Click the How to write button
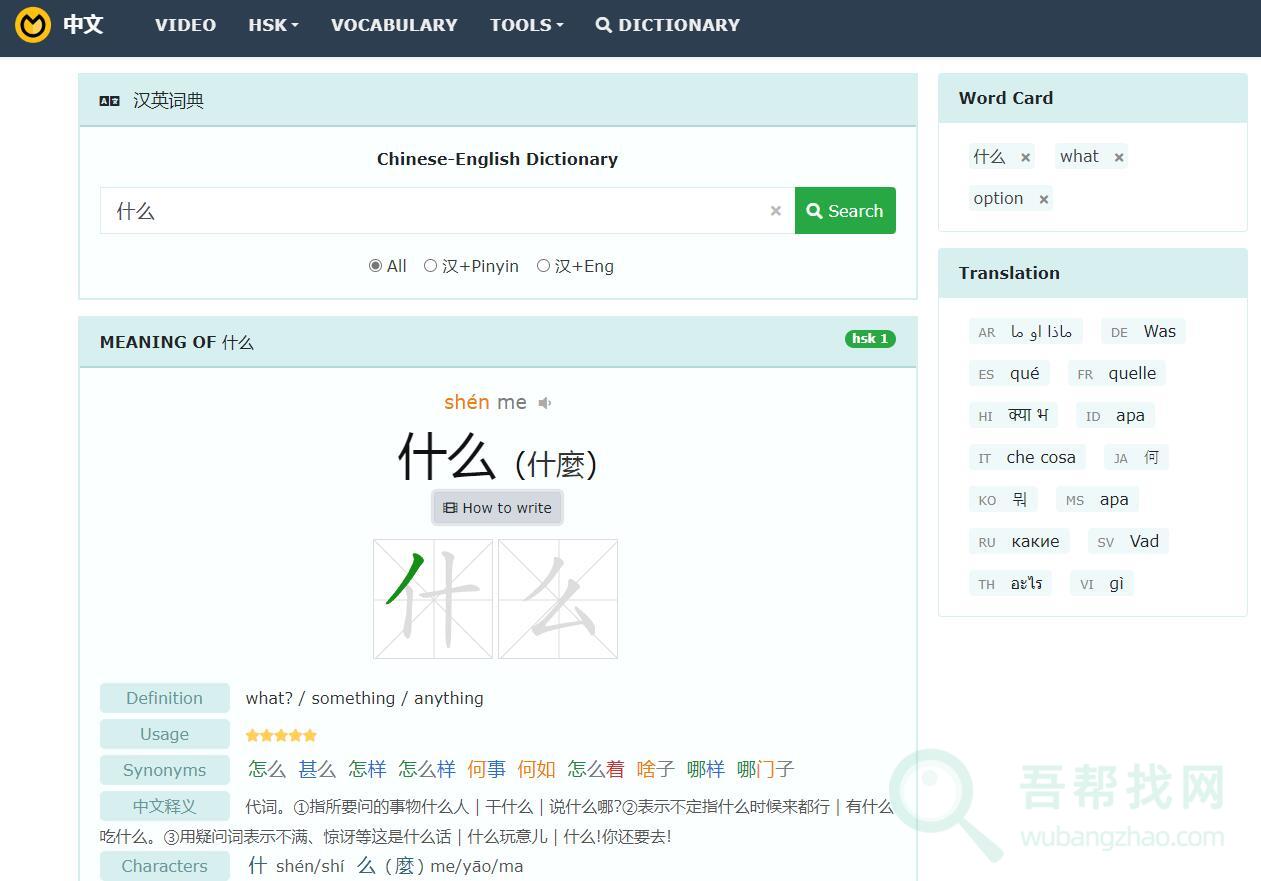 click(498, 508)
